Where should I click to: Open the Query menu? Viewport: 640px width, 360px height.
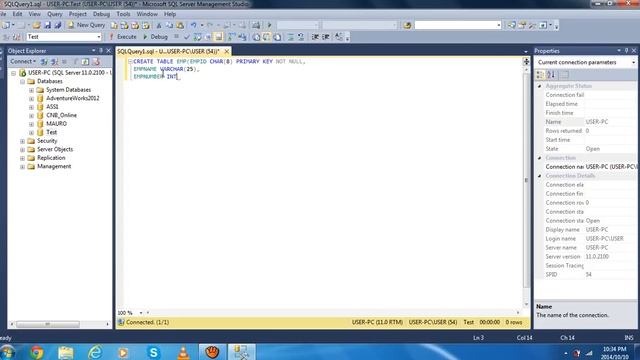(55, 14)
